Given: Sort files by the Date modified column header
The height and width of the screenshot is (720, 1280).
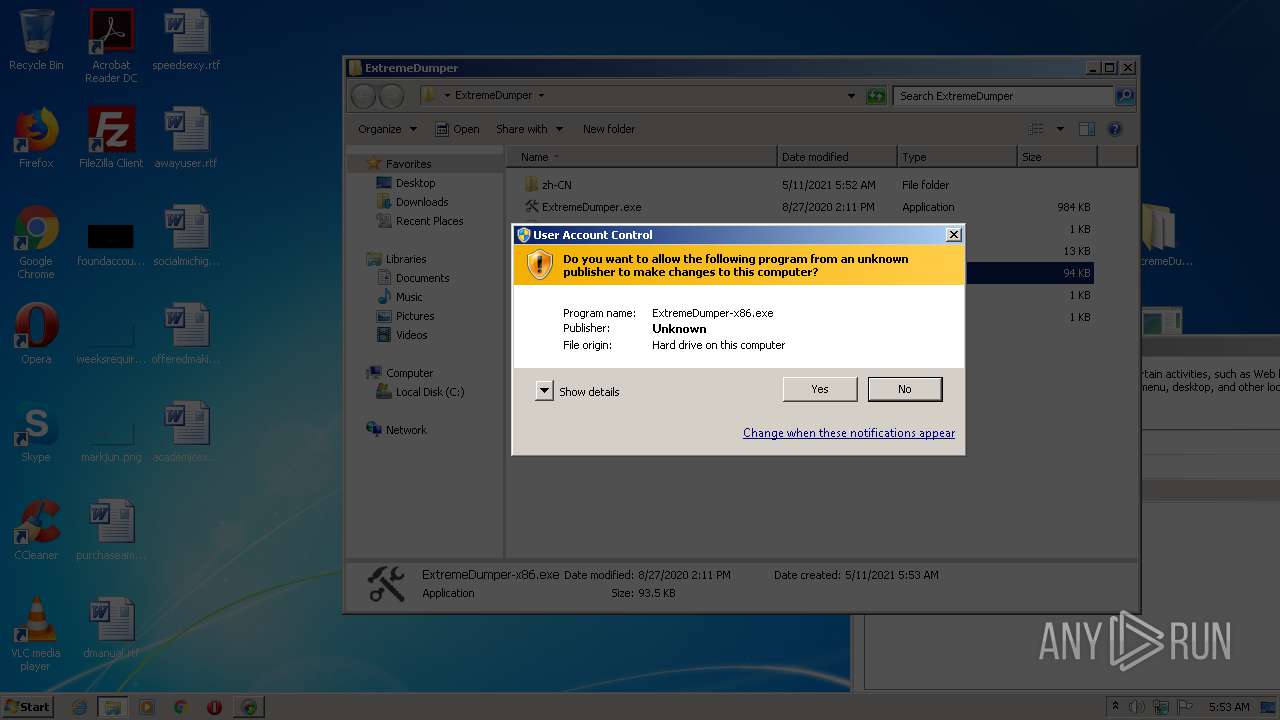Looking at the screenshot, I should [x=837, y=157].
